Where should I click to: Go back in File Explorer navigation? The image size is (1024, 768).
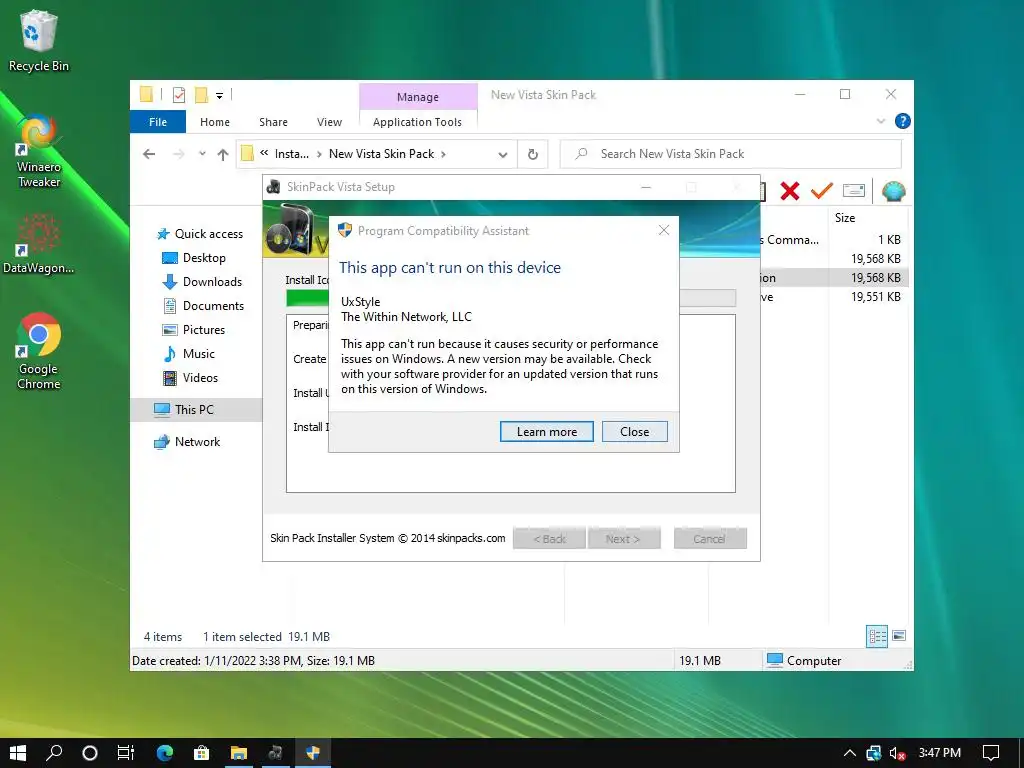[149, 154]
